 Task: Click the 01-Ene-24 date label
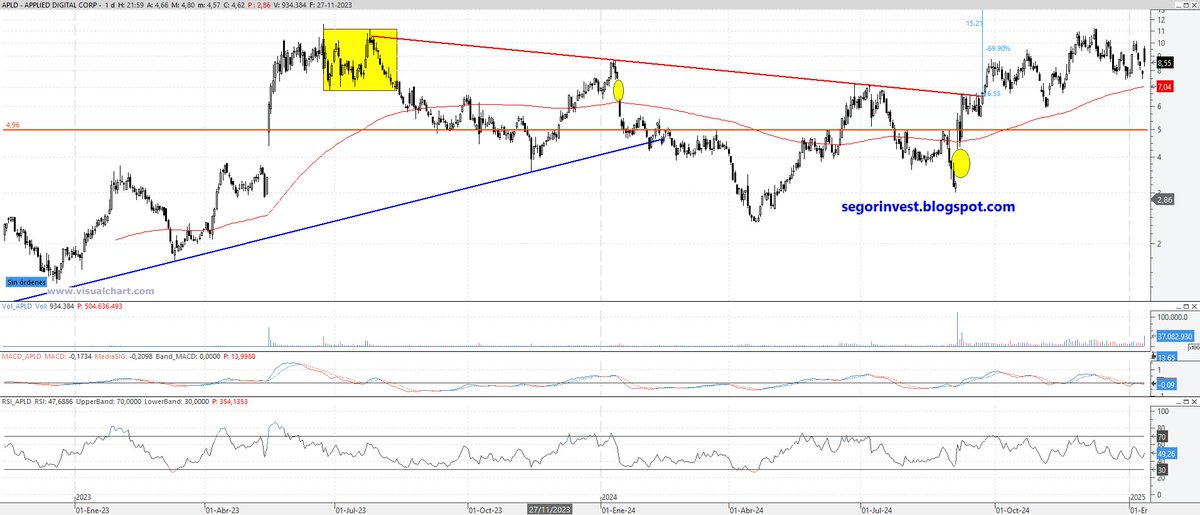click(619, 508)
